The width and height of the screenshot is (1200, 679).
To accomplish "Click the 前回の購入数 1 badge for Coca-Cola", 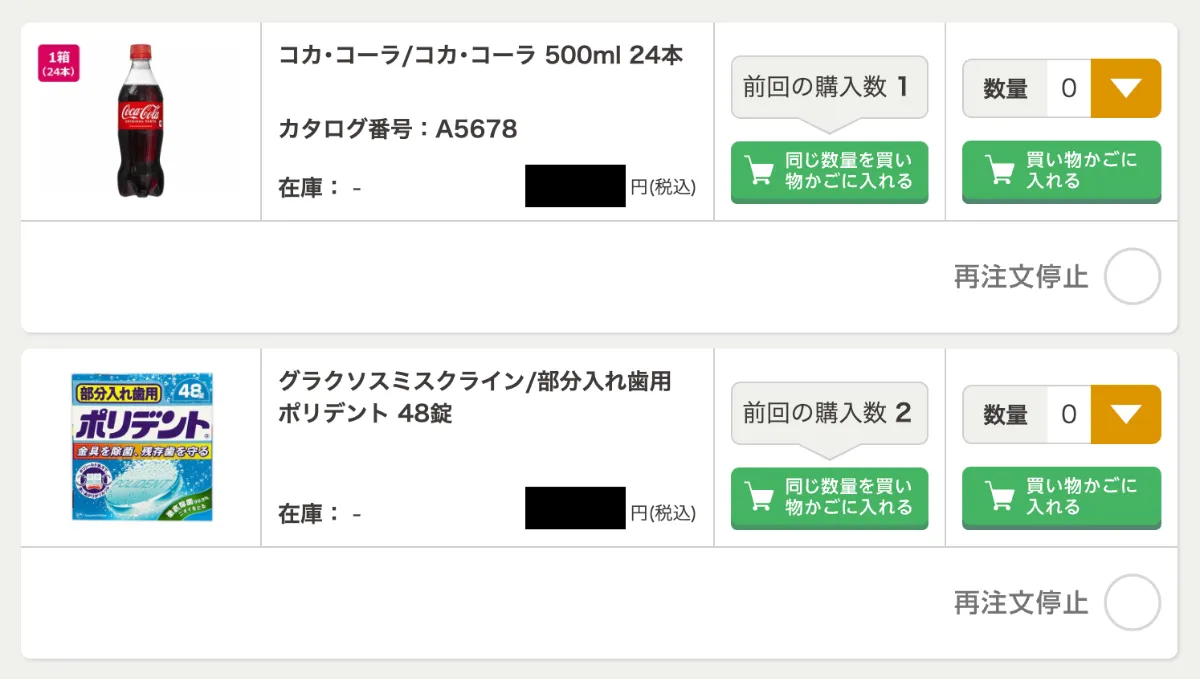I will point(829,86).
